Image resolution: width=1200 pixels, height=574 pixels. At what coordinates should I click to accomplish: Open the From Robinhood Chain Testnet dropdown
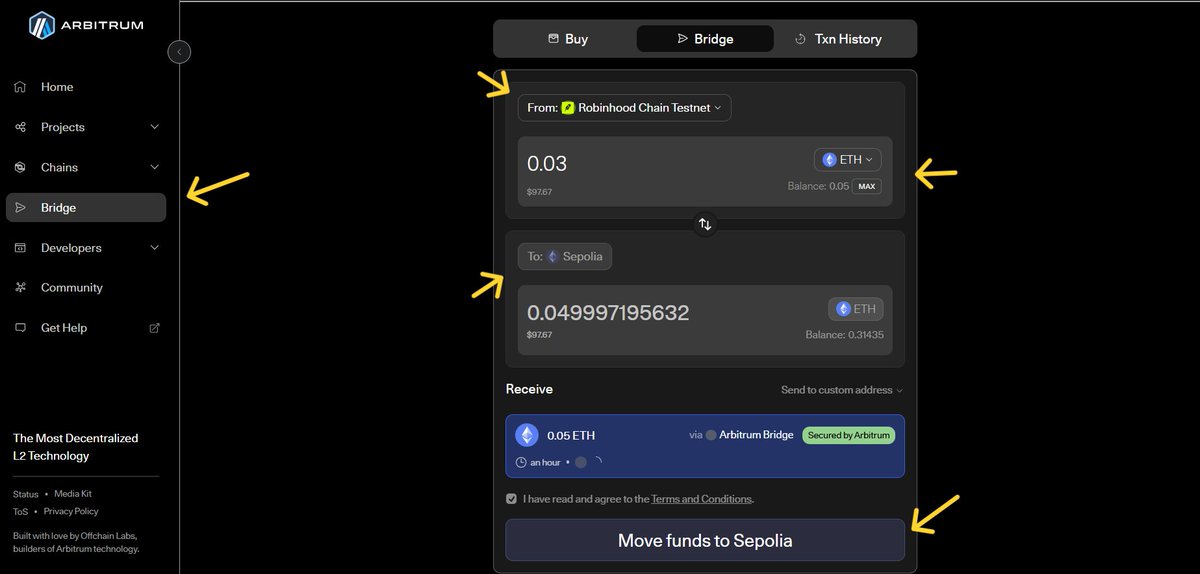coord(625,107)
